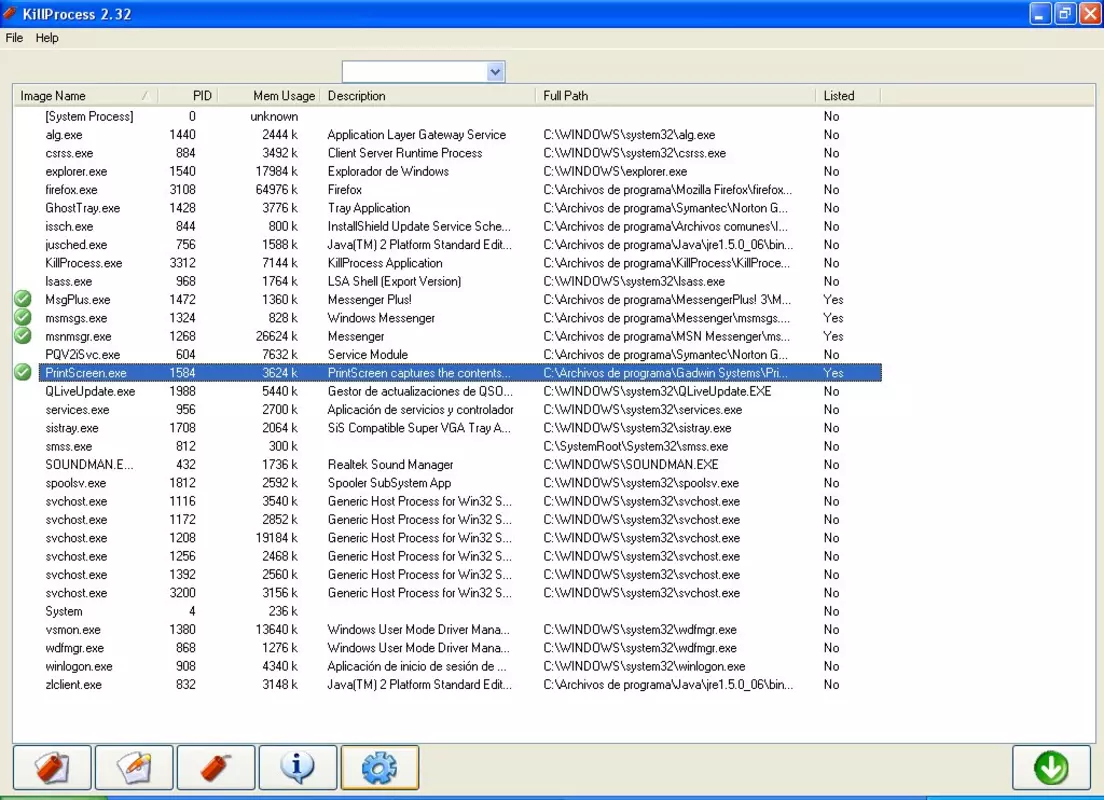Toggle green check next to msnmsgr.exe
Viewport: 1104px width, 800px height.
pos(23,335)
